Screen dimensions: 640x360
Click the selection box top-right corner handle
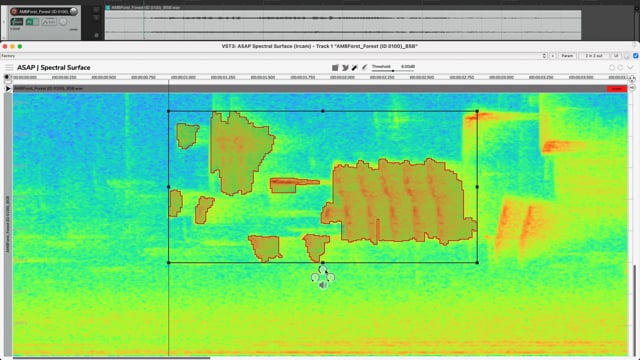pos(477,111)
